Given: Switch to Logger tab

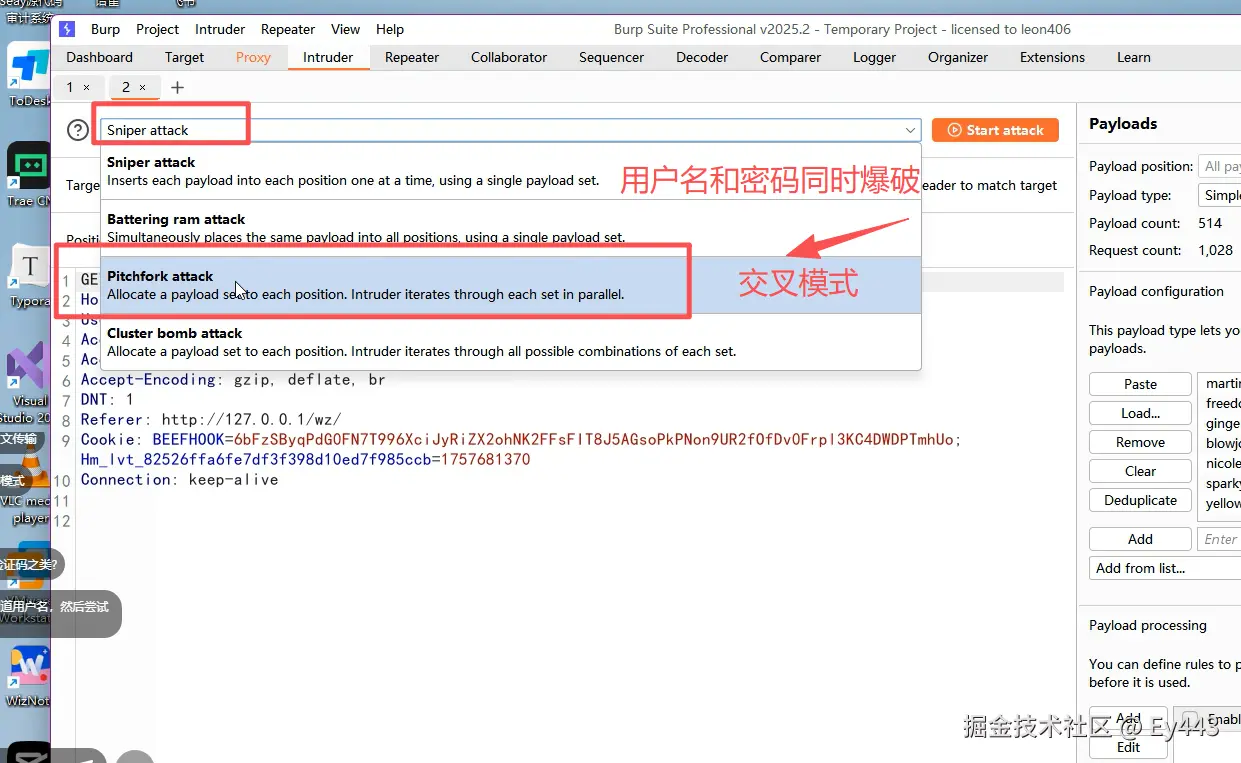Looking at the screenshot, I should pos(874,57).
